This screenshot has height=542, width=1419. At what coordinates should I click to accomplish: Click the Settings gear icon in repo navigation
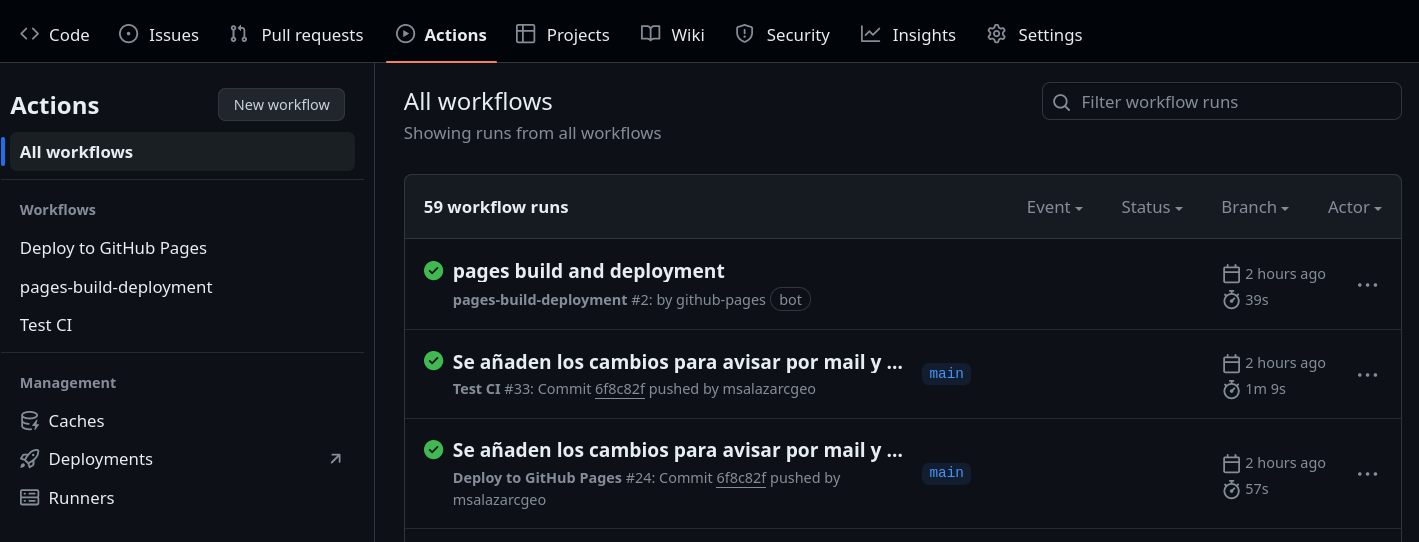coord(996,34)
